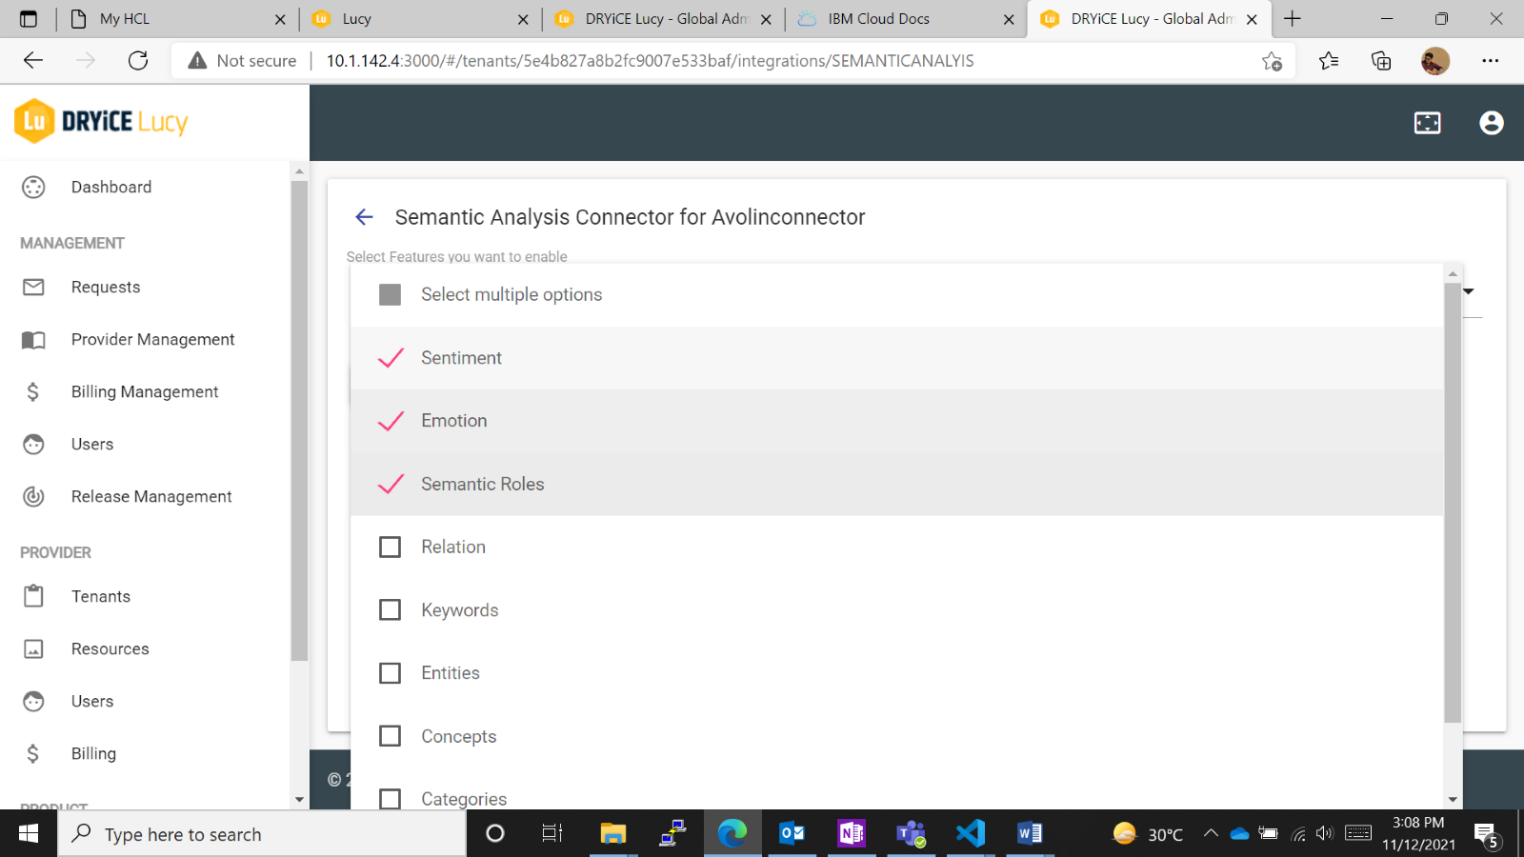Open OneNote from the taskbar
Image resolution: width=1524 pixels, height=857 pixels.
pos(851,833)
